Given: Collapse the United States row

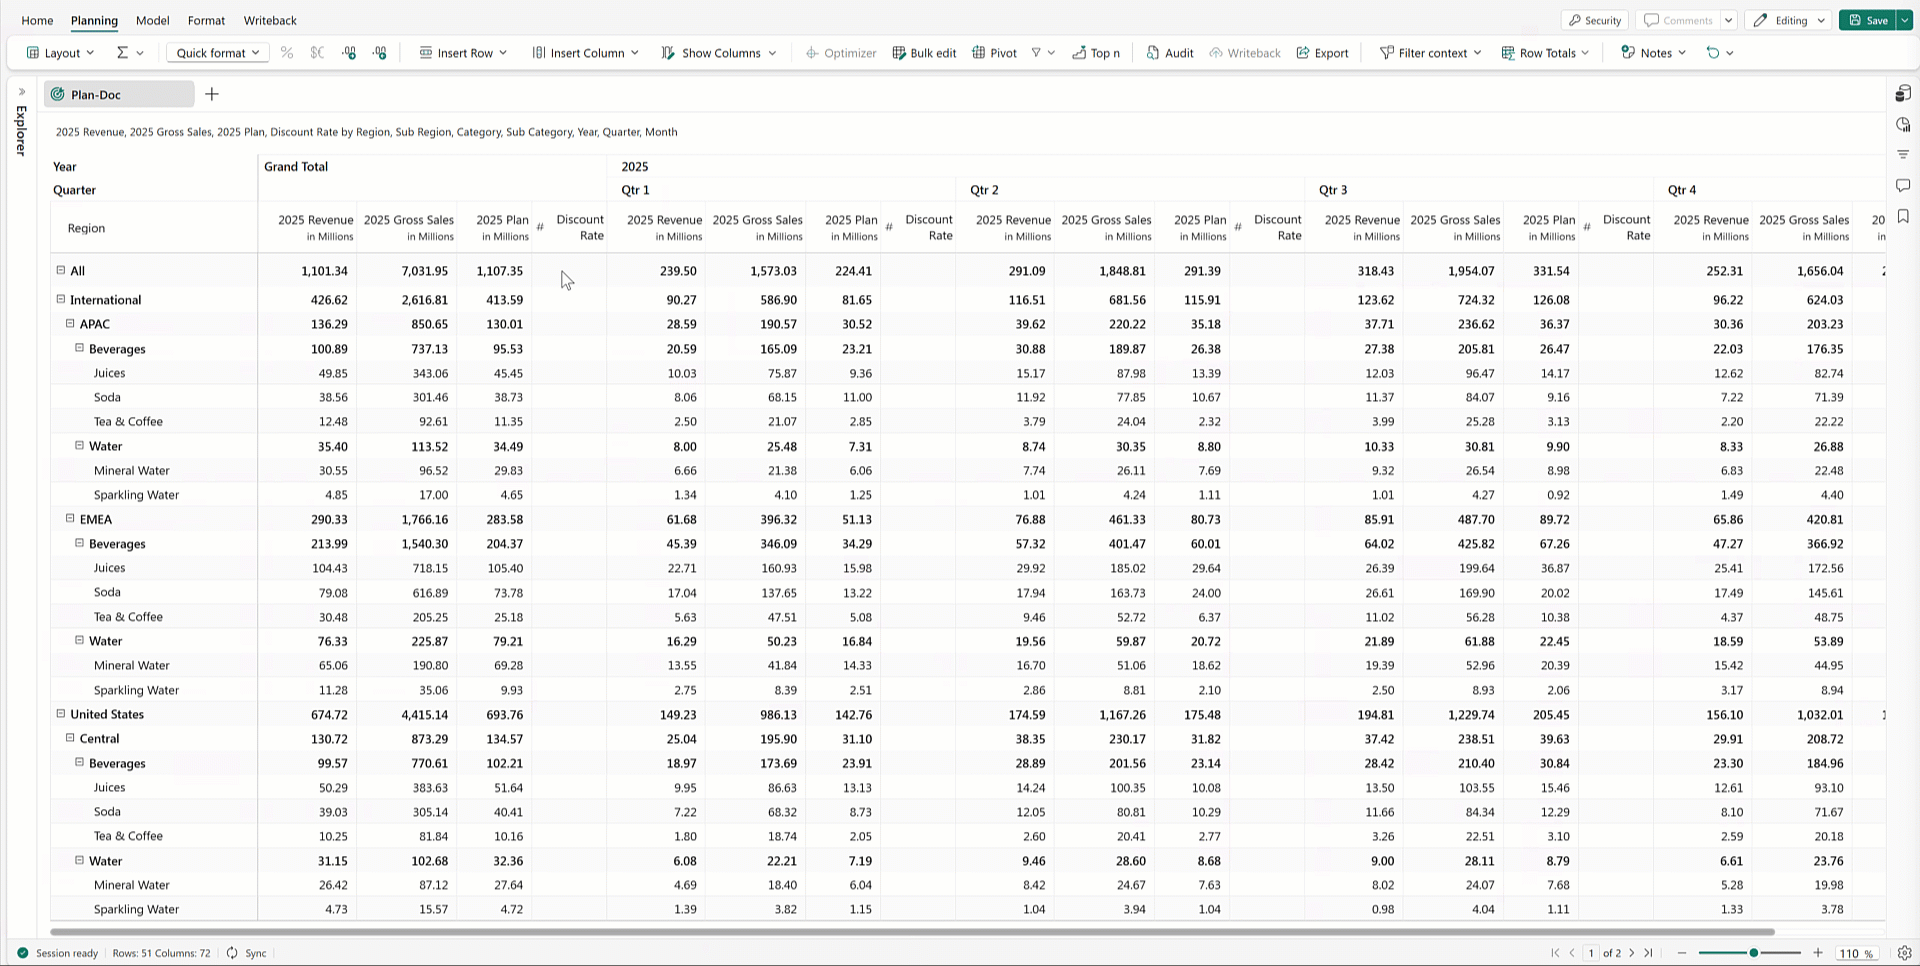Looking at the screenshot, I should (61, 714).
